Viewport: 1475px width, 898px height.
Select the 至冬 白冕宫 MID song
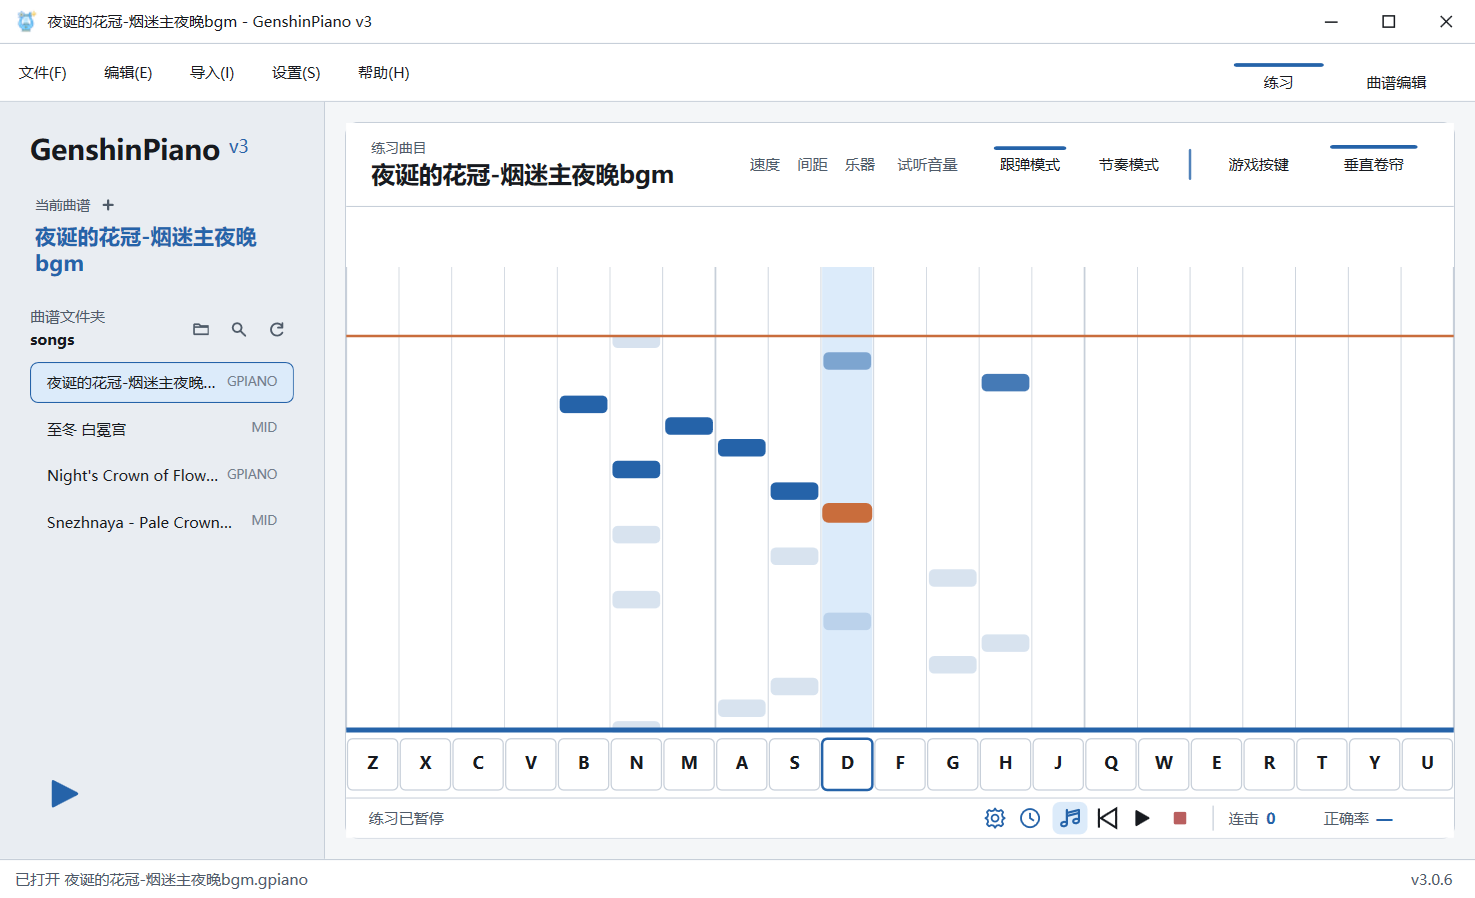pyautogui.click(x=162, y=429)
